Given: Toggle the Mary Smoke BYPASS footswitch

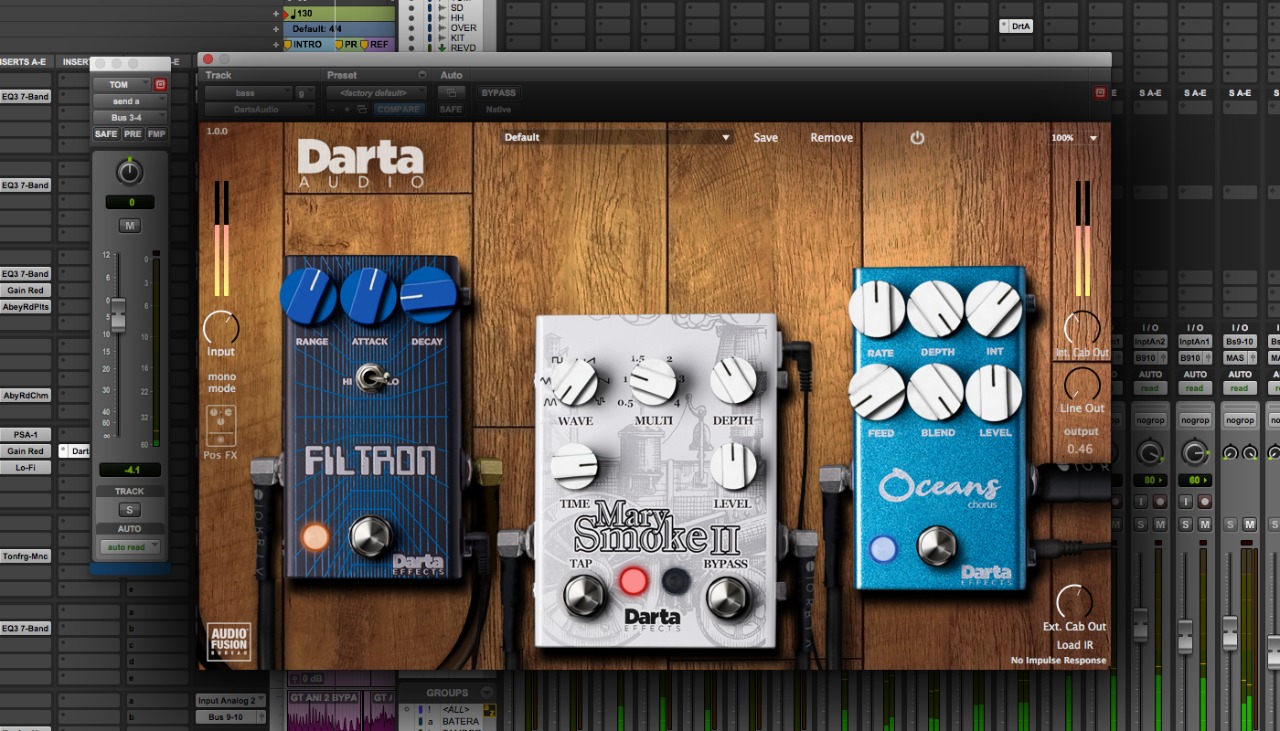Looking at the screenshot, I should pyautogui.click(x=727, y=596).
